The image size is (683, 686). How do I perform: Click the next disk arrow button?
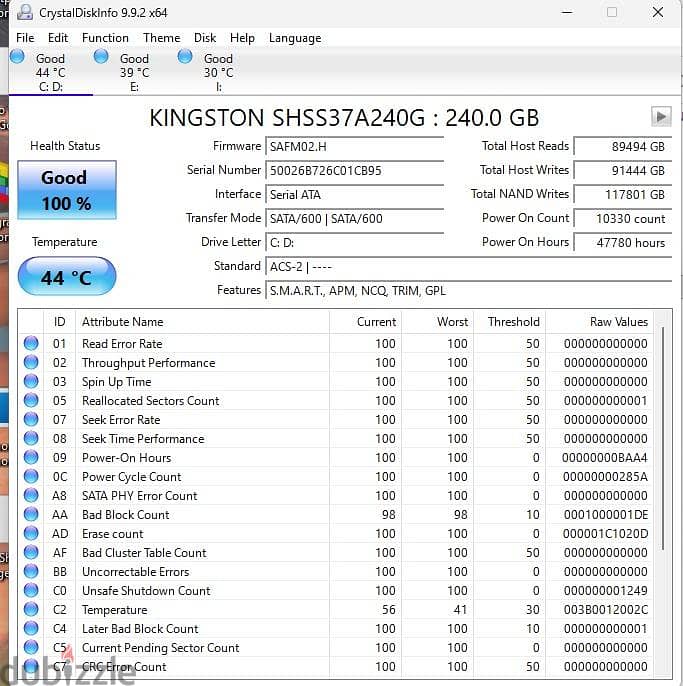coord(661,117)
